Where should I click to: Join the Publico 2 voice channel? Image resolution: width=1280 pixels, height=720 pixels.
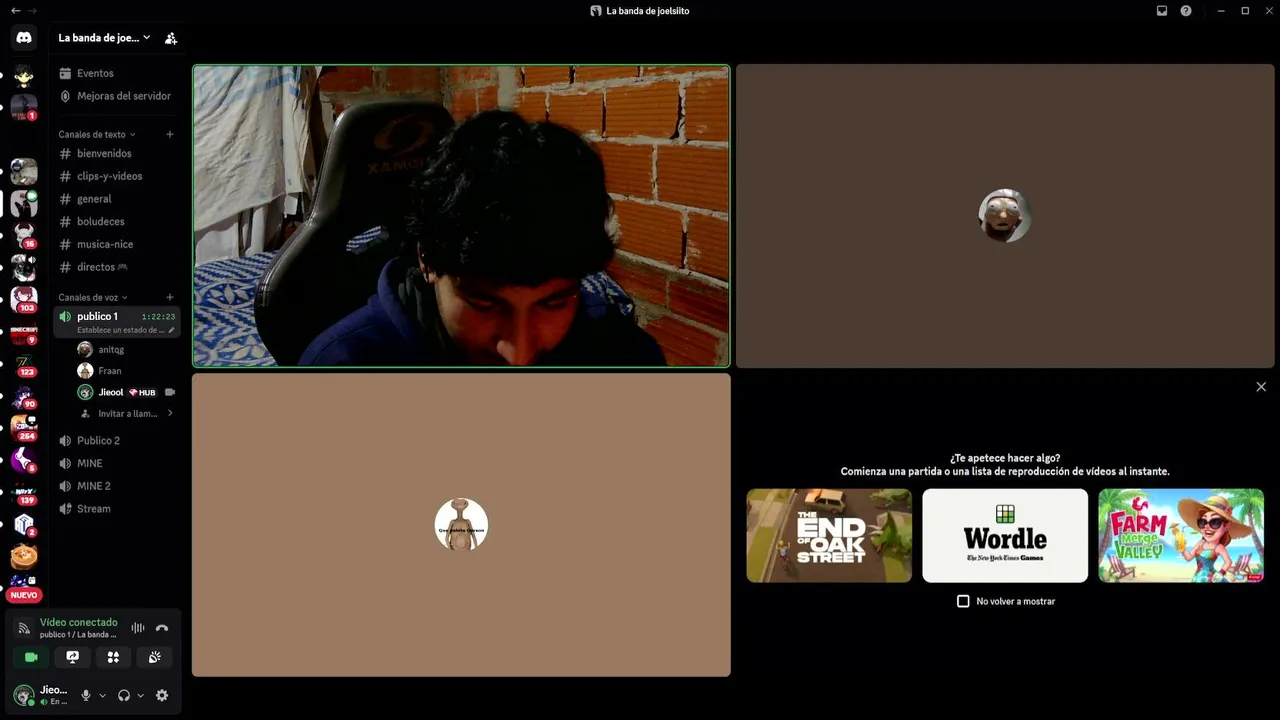click(x=117, y=440)
